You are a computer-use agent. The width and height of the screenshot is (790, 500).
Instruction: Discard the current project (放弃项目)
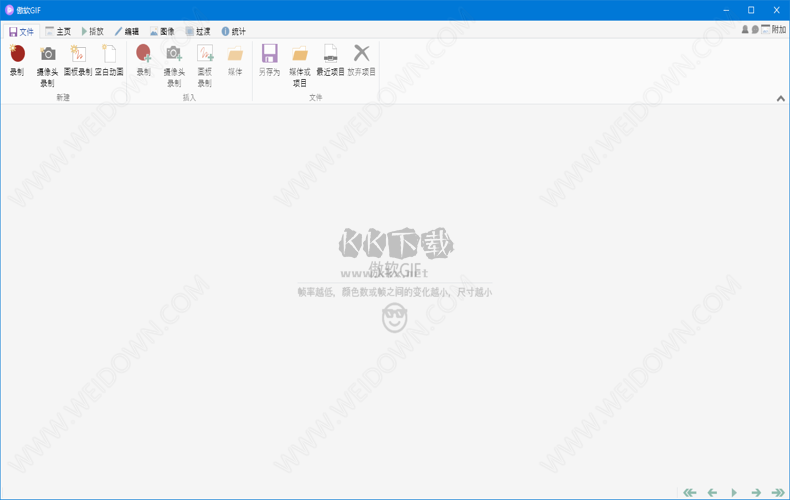point(362,60)
